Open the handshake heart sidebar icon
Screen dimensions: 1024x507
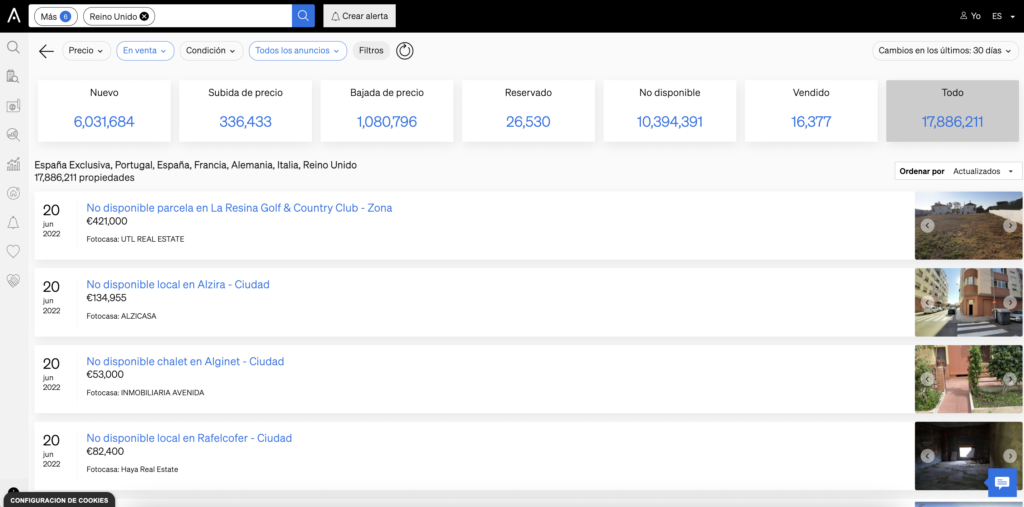point(13,280)
